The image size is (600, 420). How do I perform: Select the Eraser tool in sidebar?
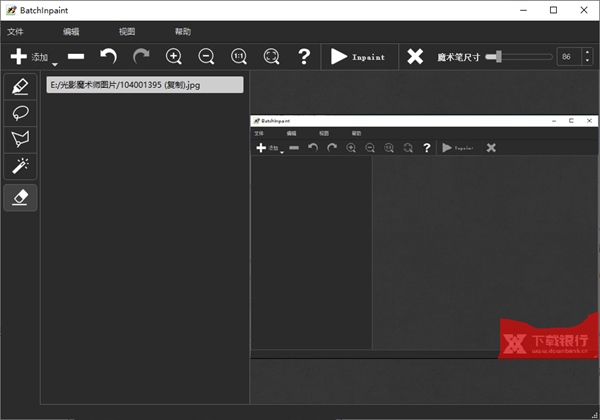[20, 197]
